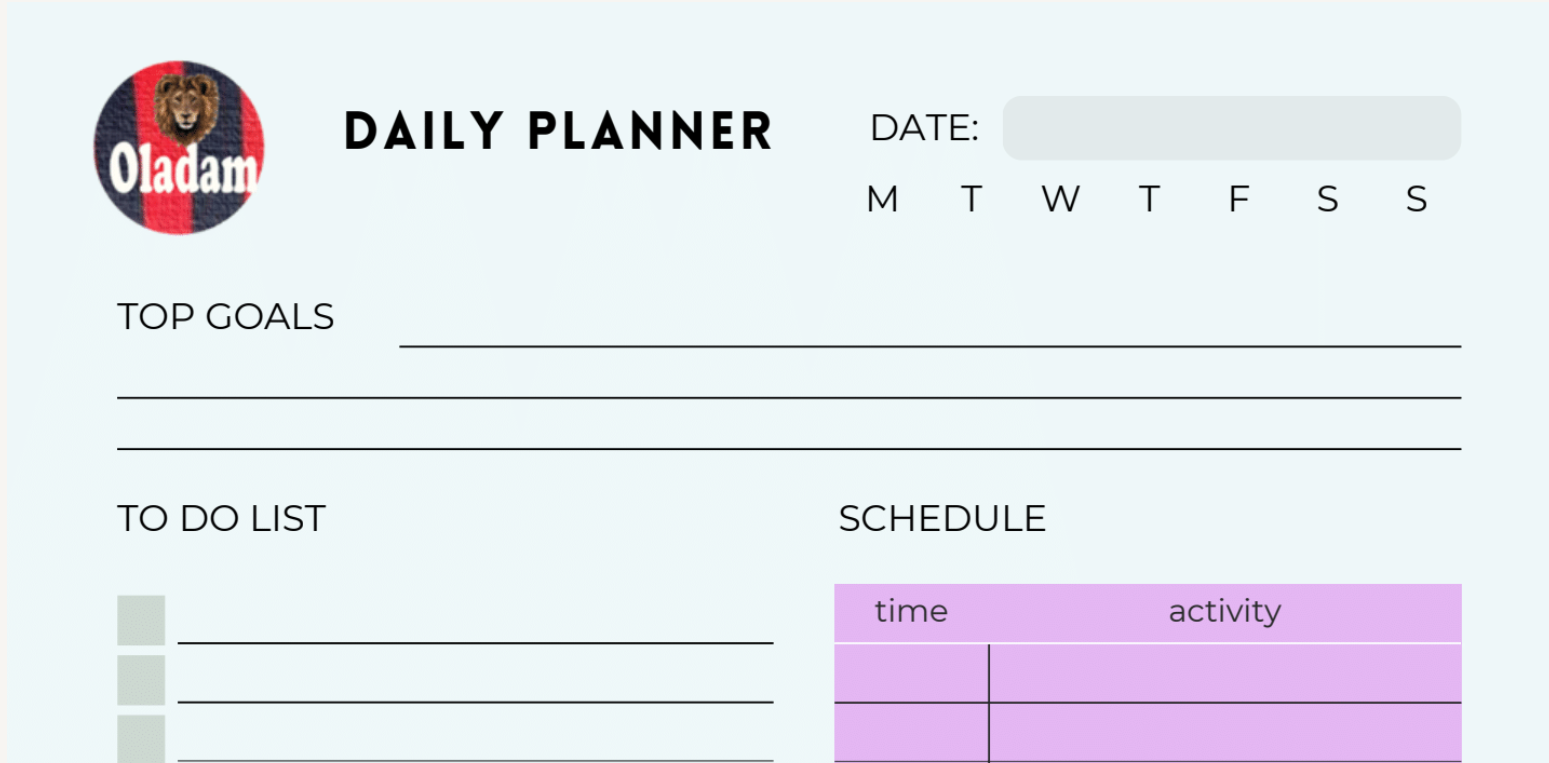
Task: Click the "activity" column header
Action: (x=1224, y=612)
